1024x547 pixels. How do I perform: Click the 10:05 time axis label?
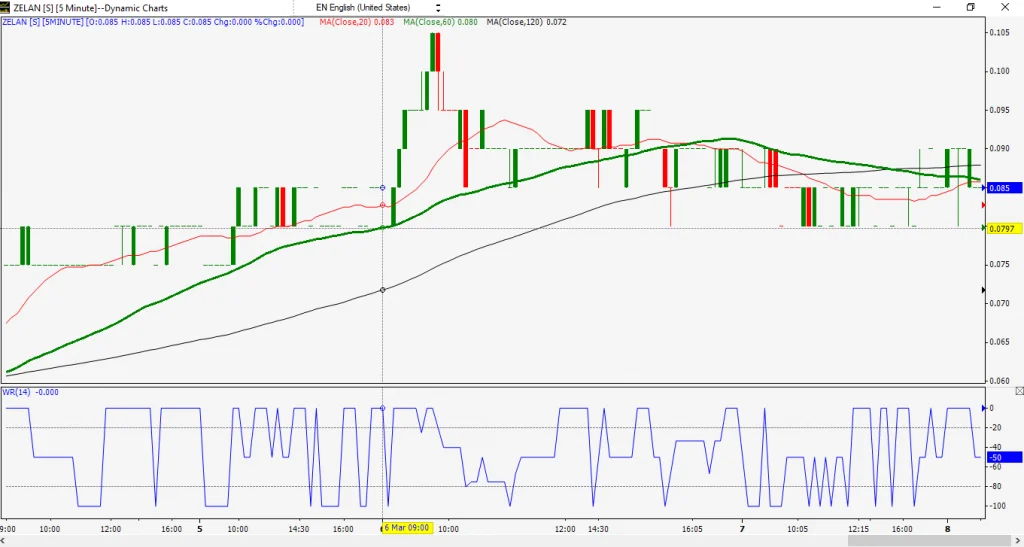click(x=797, y=528)
